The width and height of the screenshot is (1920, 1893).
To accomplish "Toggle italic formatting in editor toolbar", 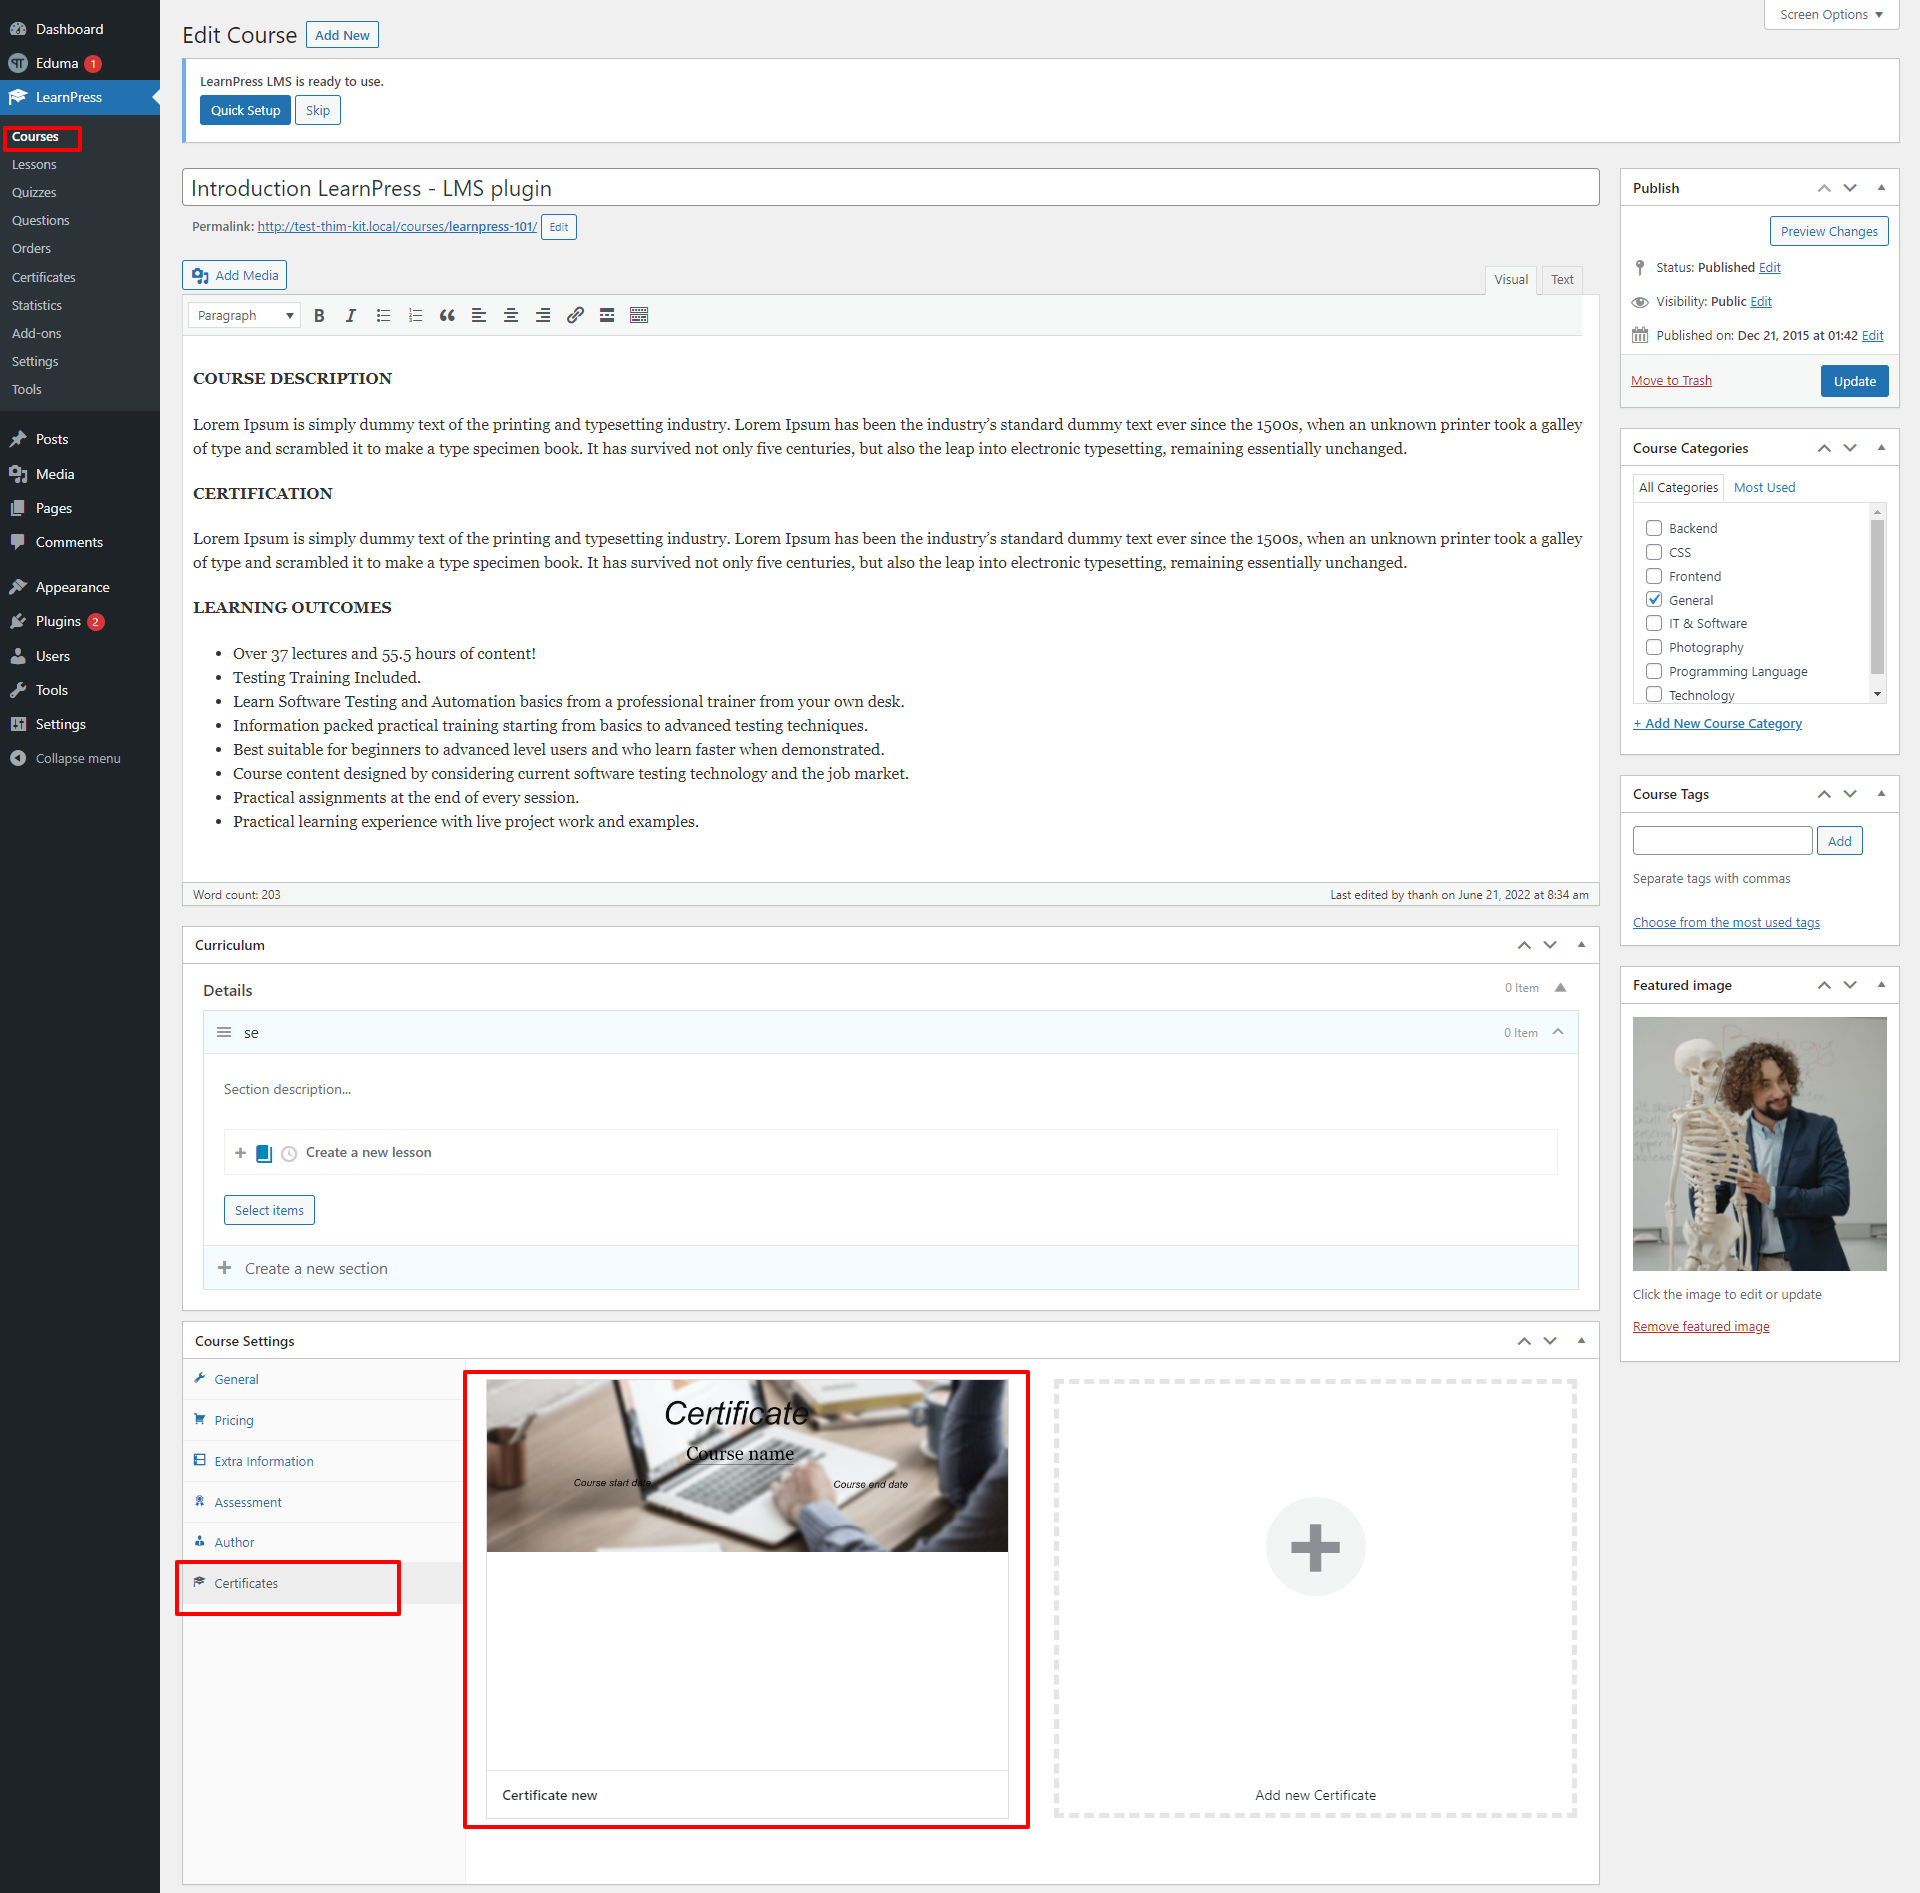I will click(351, 316).
